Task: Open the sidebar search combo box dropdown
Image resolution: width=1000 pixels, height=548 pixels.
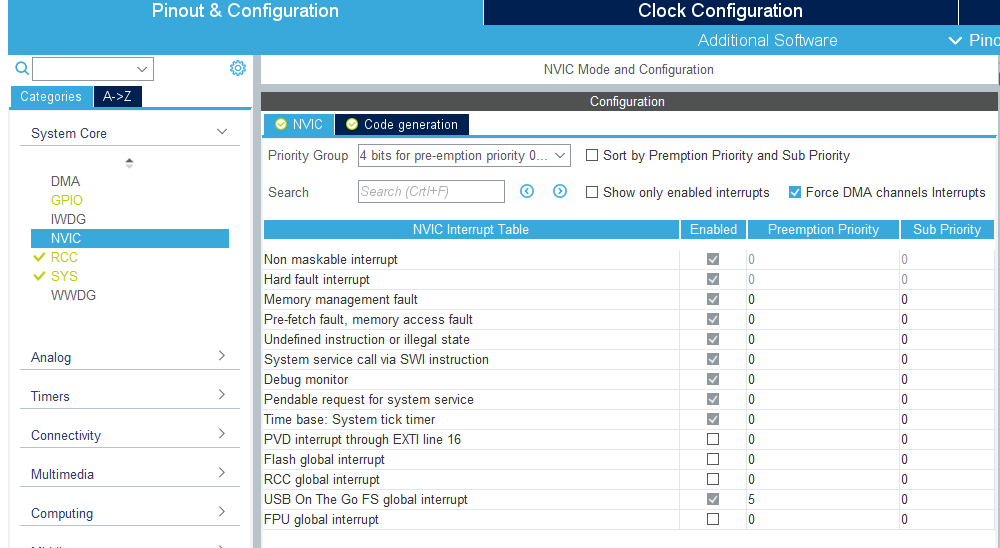Action: [x=142, y=69]
